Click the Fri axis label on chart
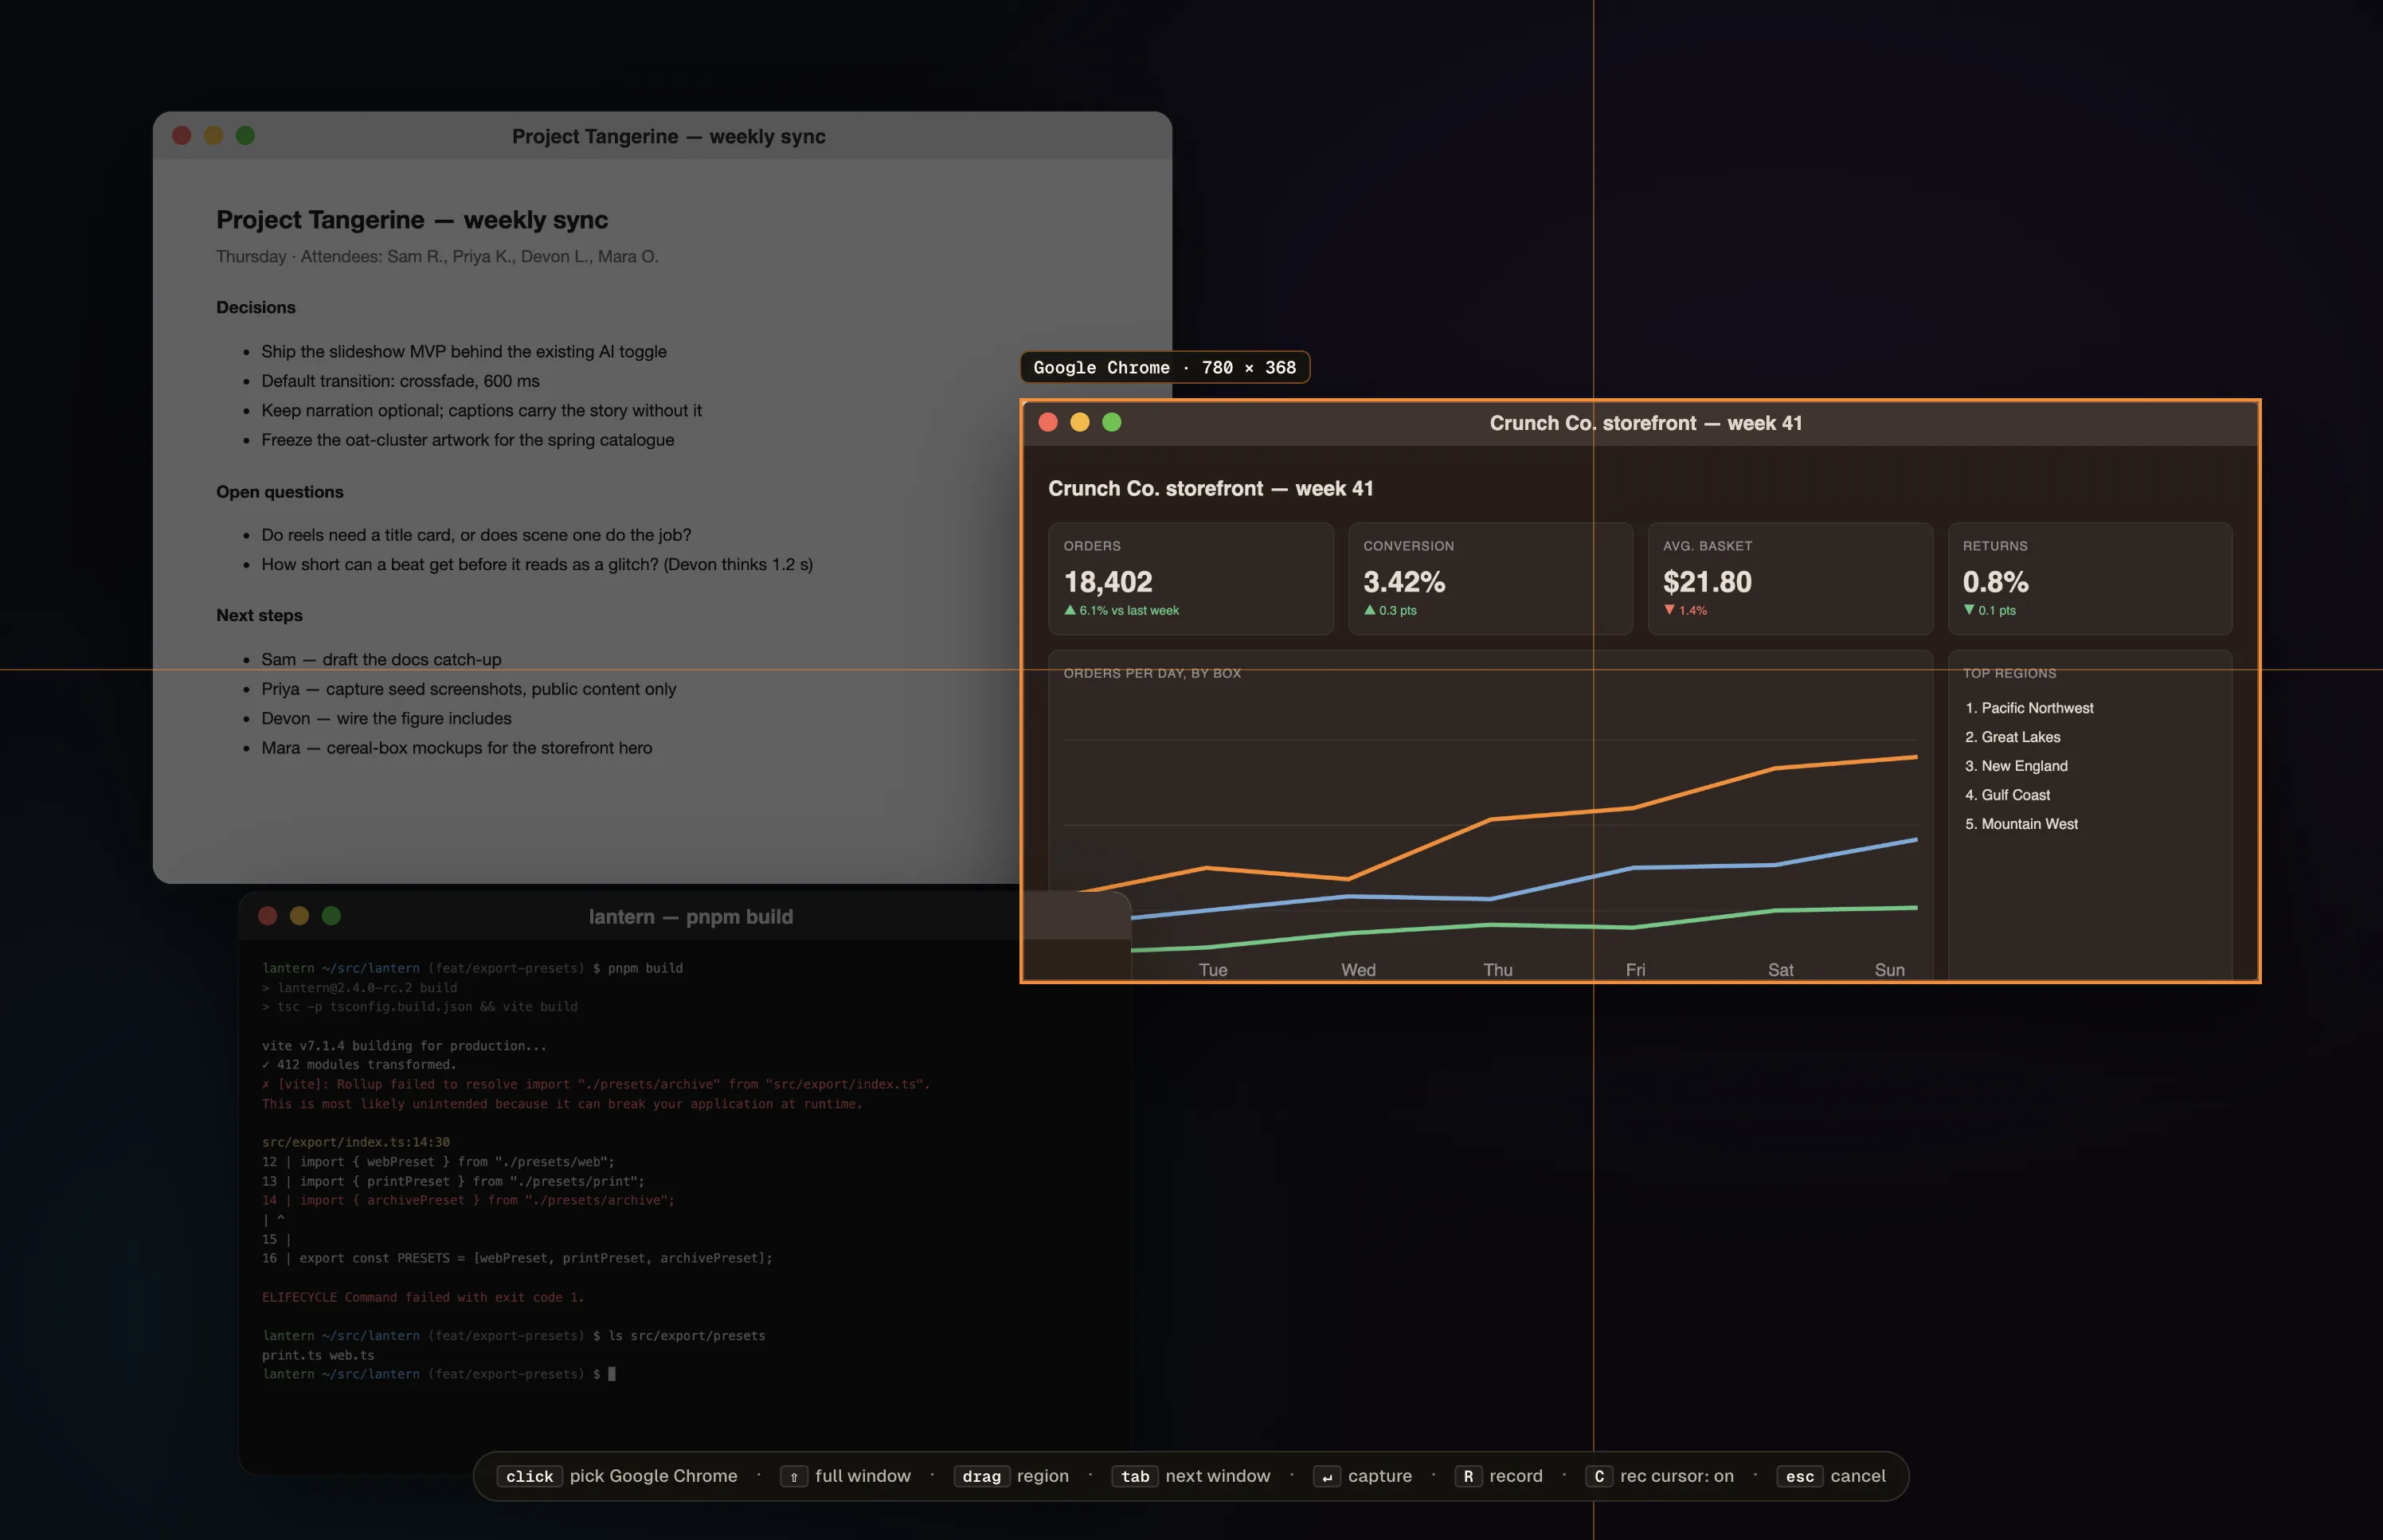 pyautogui.click(x=1635, y=970)
